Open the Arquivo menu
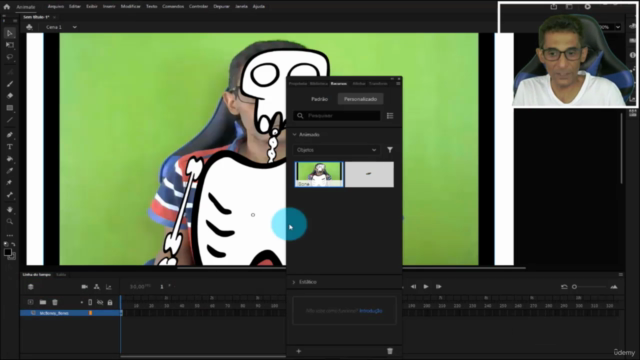 tap(56, 7)
